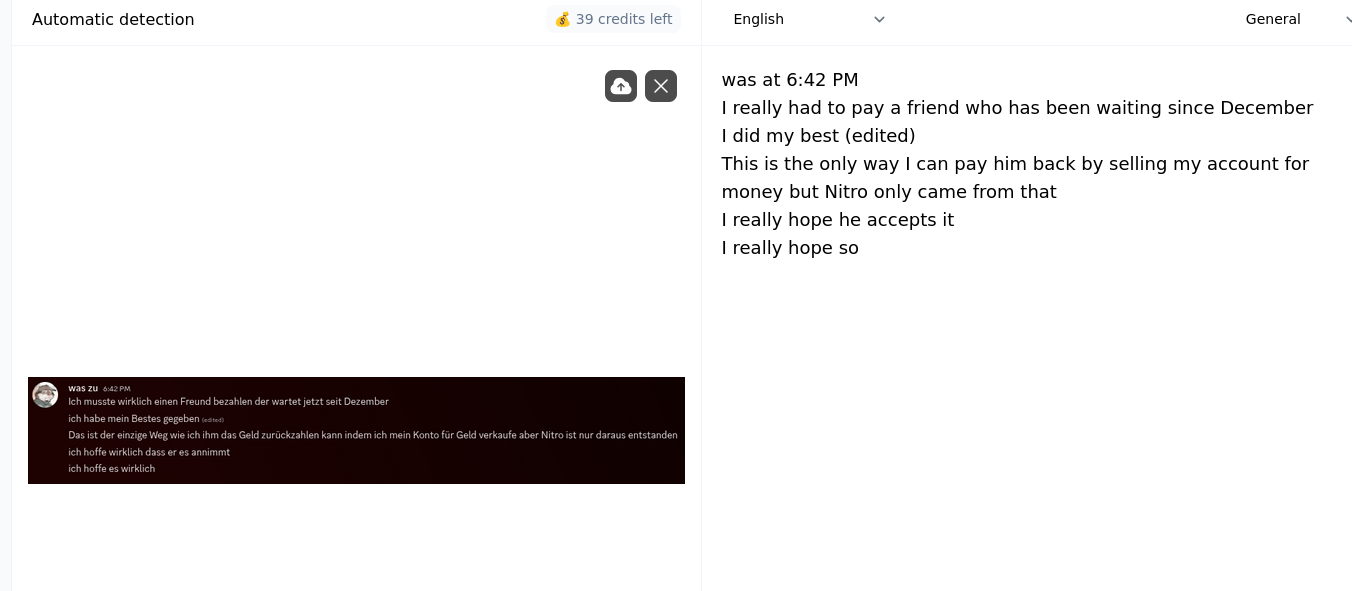Click the money bag credits icon
This screenshot has height=591, width=1352.
563,19
